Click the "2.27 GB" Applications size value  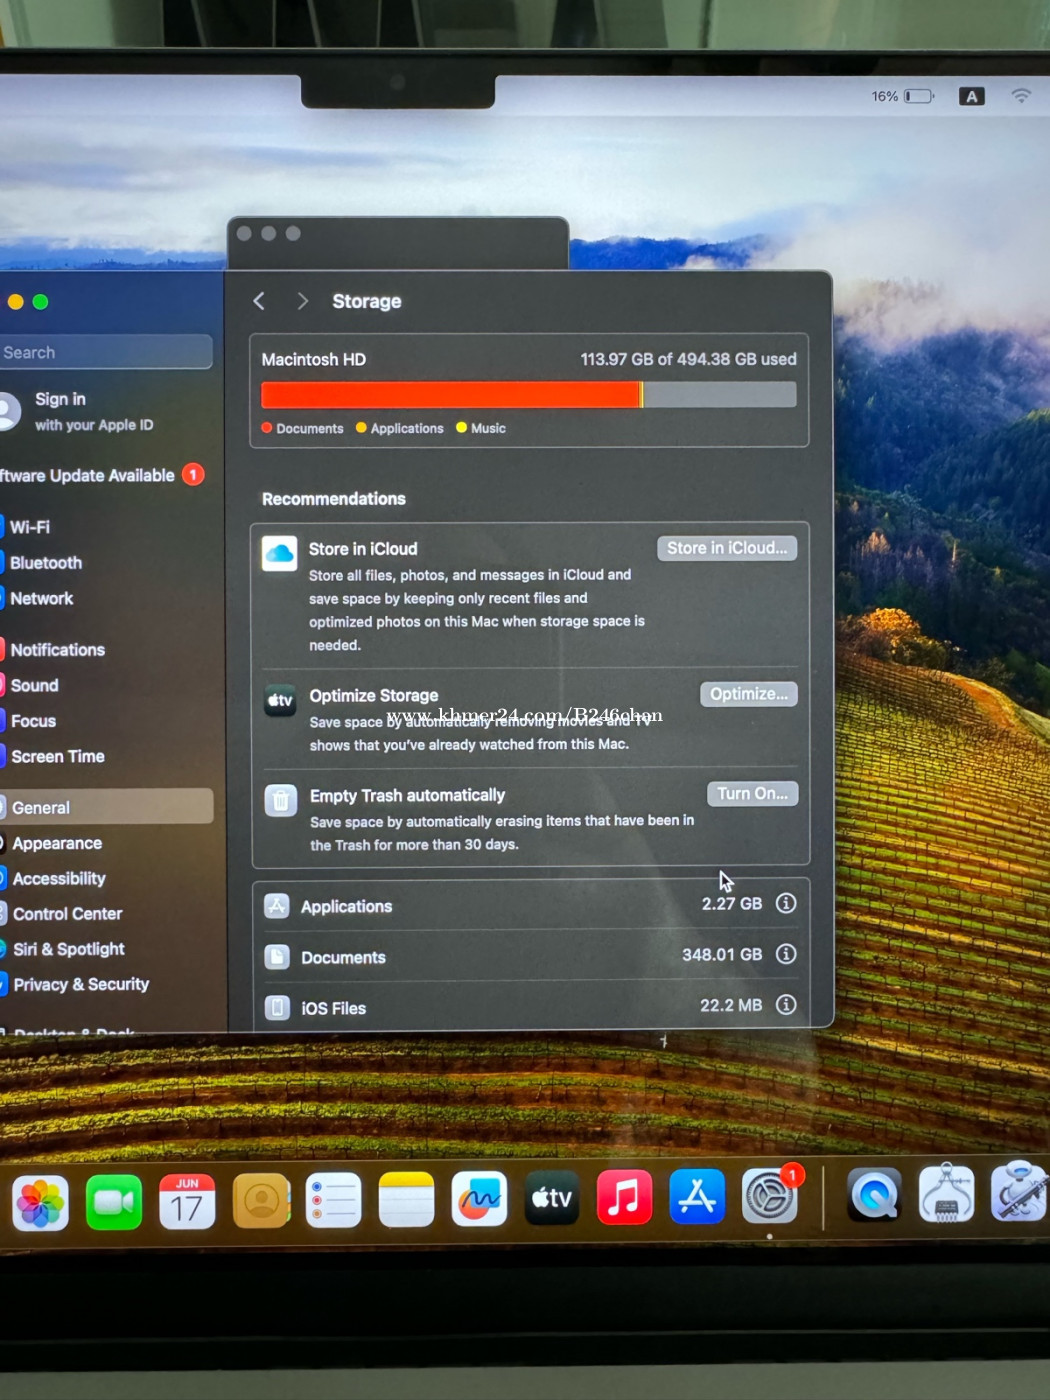point(732,904)
